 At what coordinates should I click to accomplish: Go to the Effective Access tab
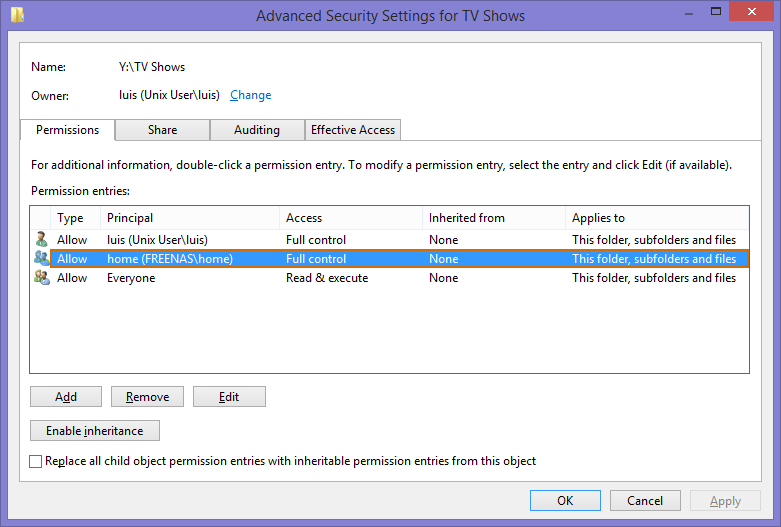353,130
